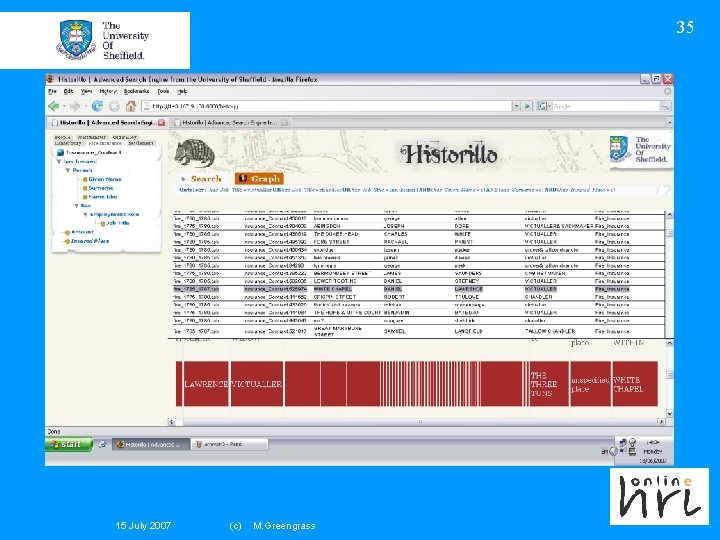Click the insurance contract root node icon
This screenshot has width=720, height=540.
[x=60, y=152]
